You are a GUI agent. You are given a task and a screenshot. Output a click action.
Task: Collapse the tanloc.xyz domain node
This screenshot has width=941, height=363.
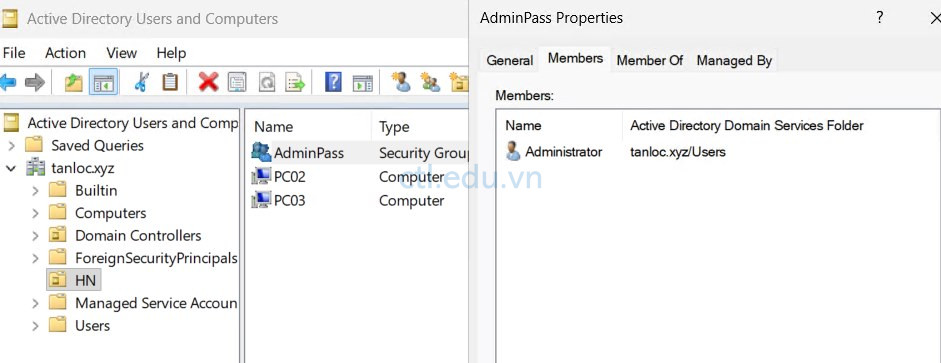11,169
